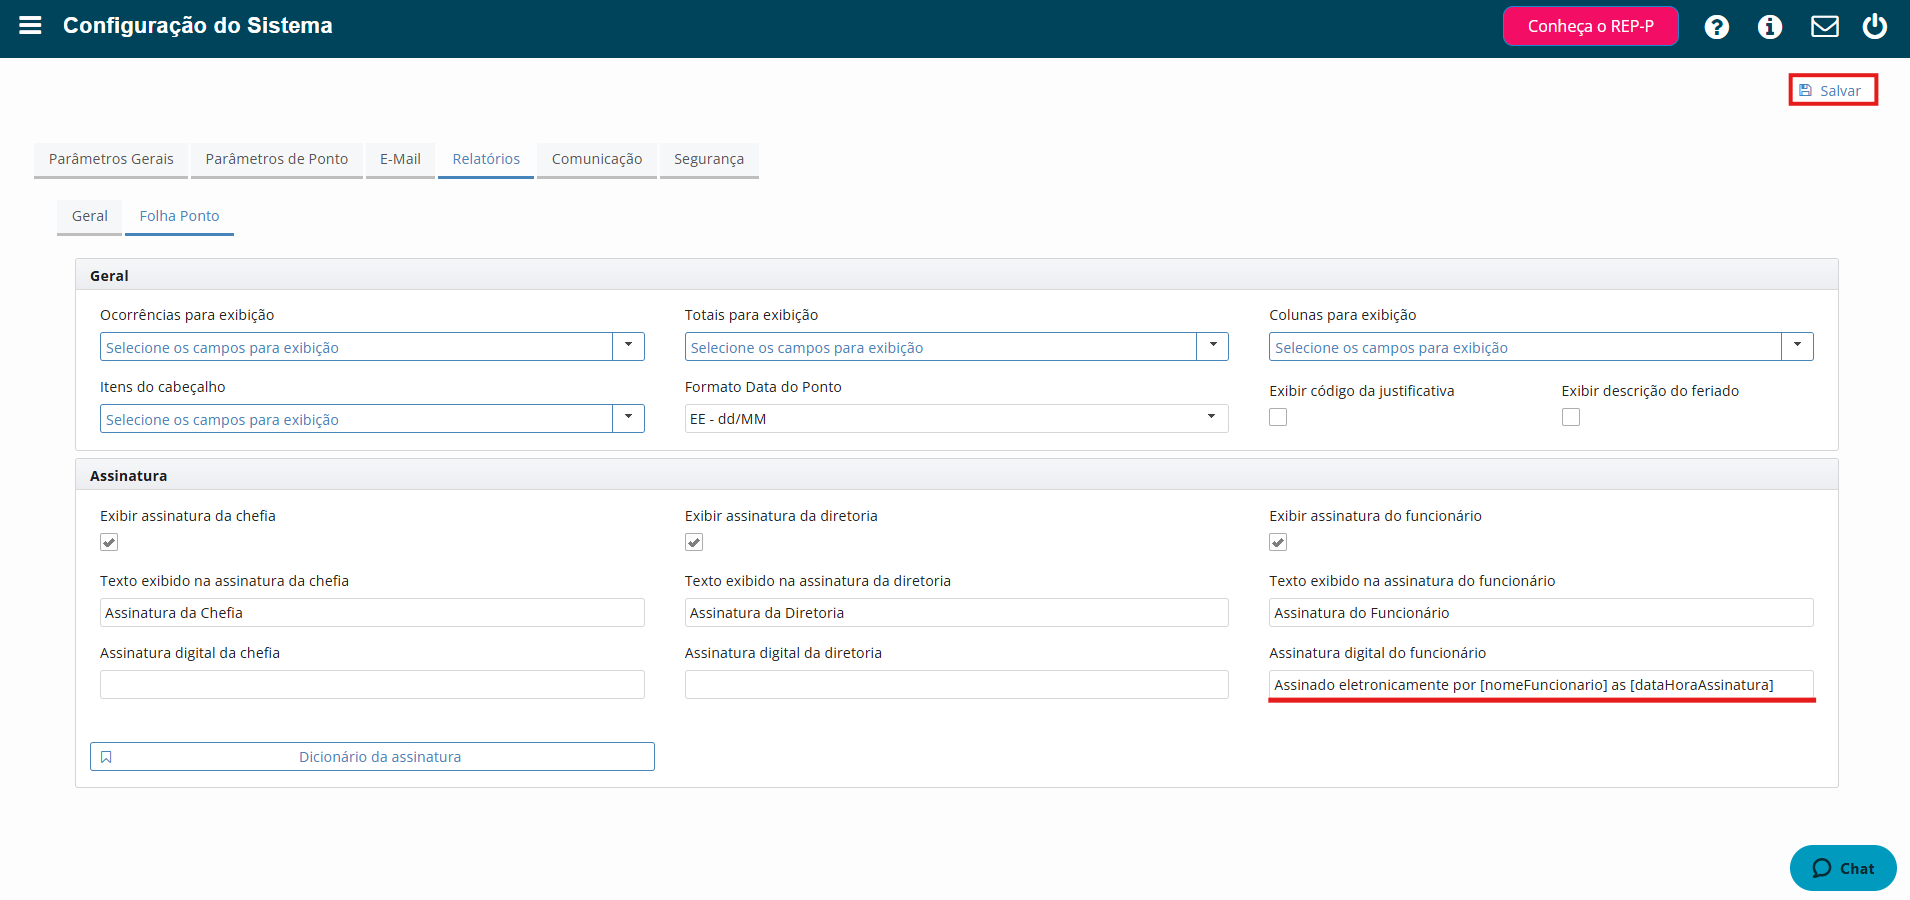Viewport: 1910px width, 900px height.
Task: Click the Assinatura digital do funcionário field
Action: (x=1541, y=685)
